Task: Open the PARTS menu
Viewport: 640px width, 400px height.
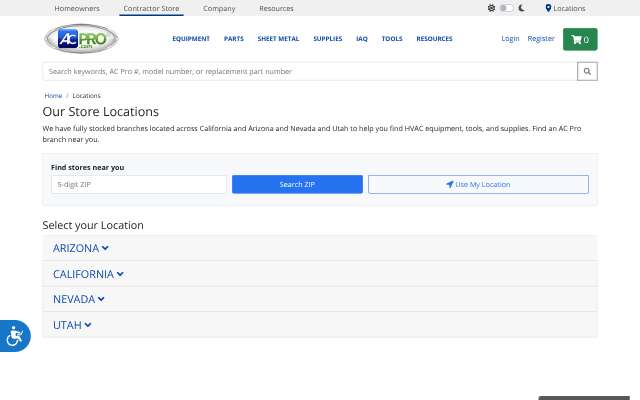Action: point(234,39)
